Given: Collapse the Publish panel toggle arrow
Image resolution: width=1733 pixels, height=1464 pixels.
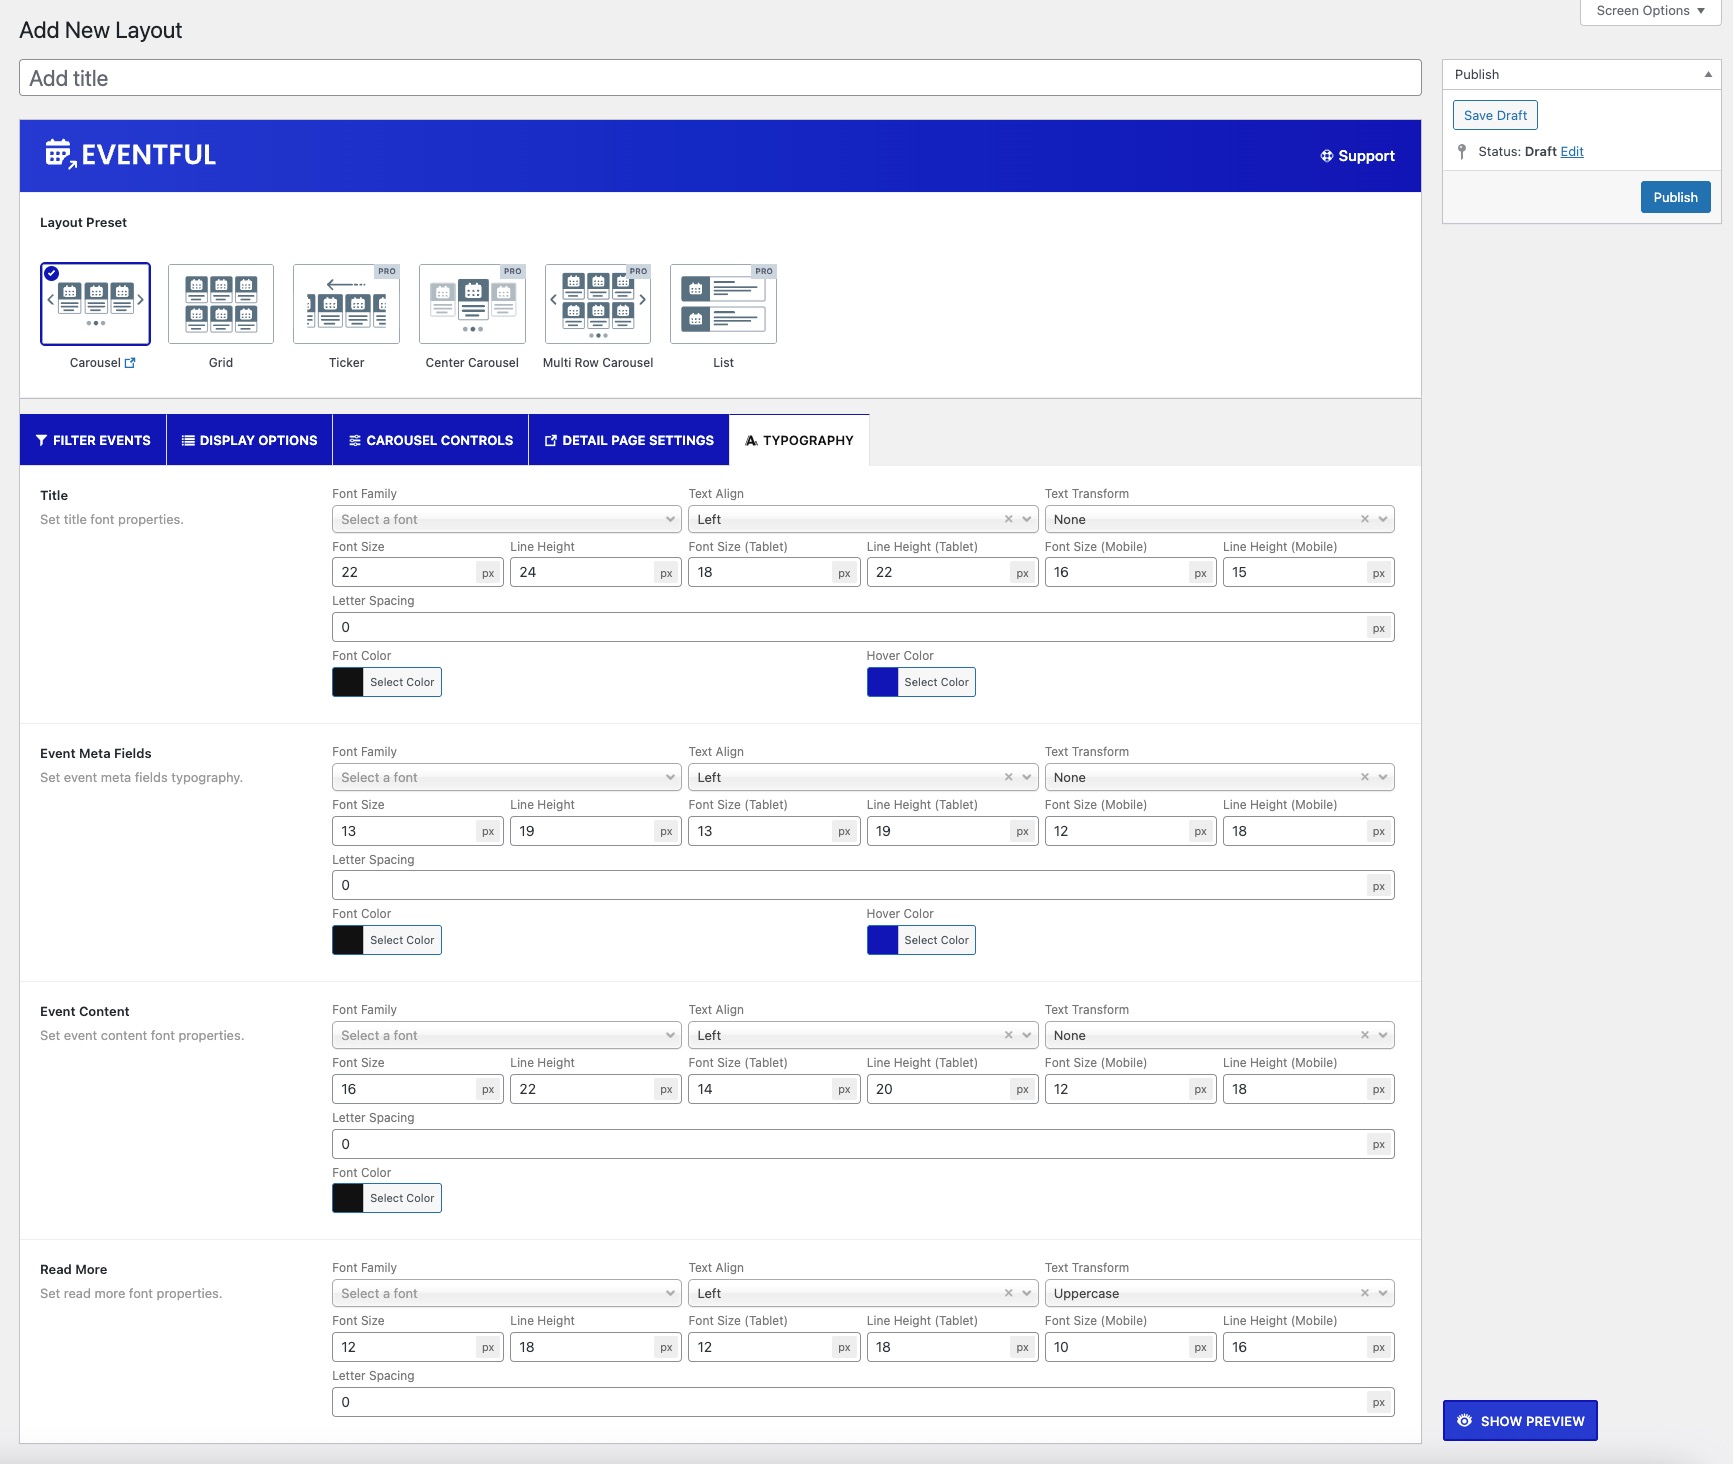Looking at the screenshot, I should pyautogui.click(x=1708, y=74).
